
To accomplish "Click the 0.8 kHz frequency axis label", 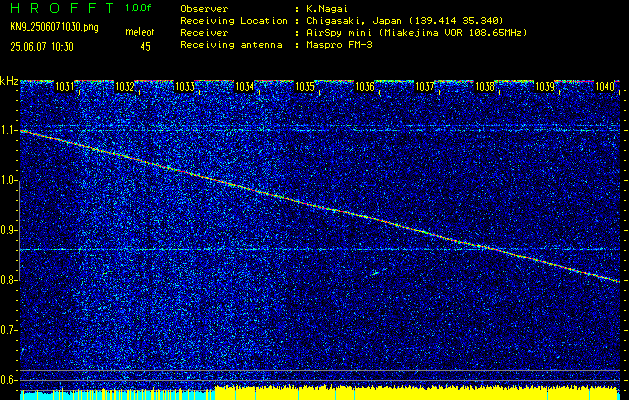I will tap(8, 280).
